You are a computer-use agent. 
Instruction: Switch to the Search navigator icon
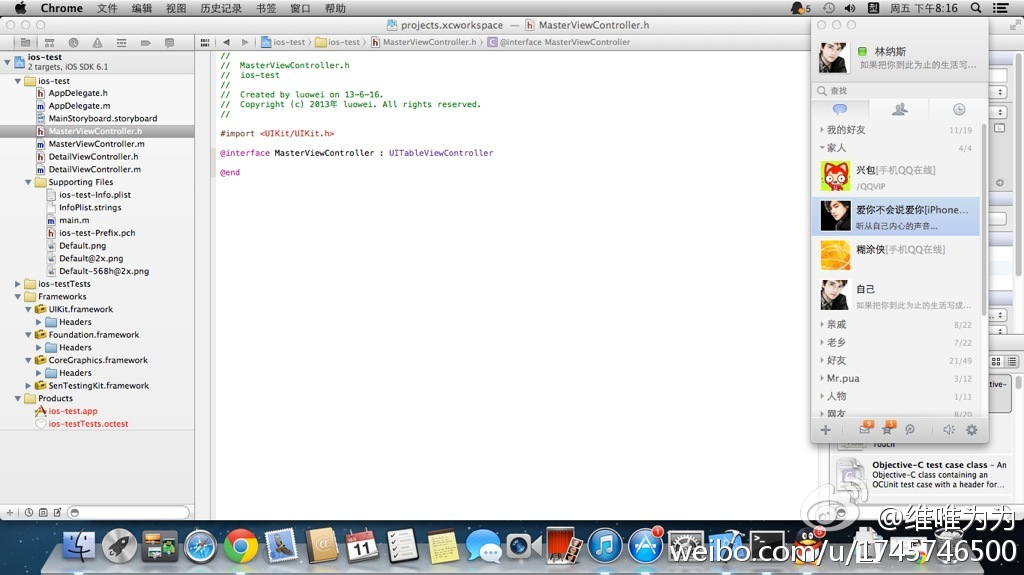tap(74, 43)
